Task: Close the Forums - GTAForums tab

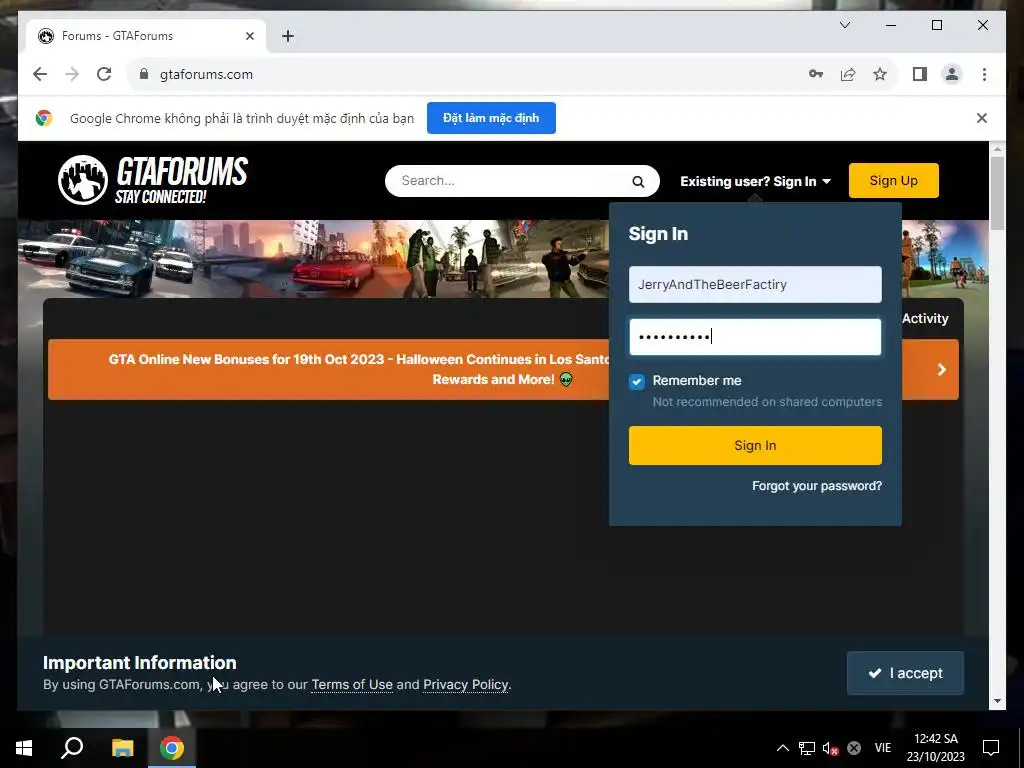Action: (249, 36)
